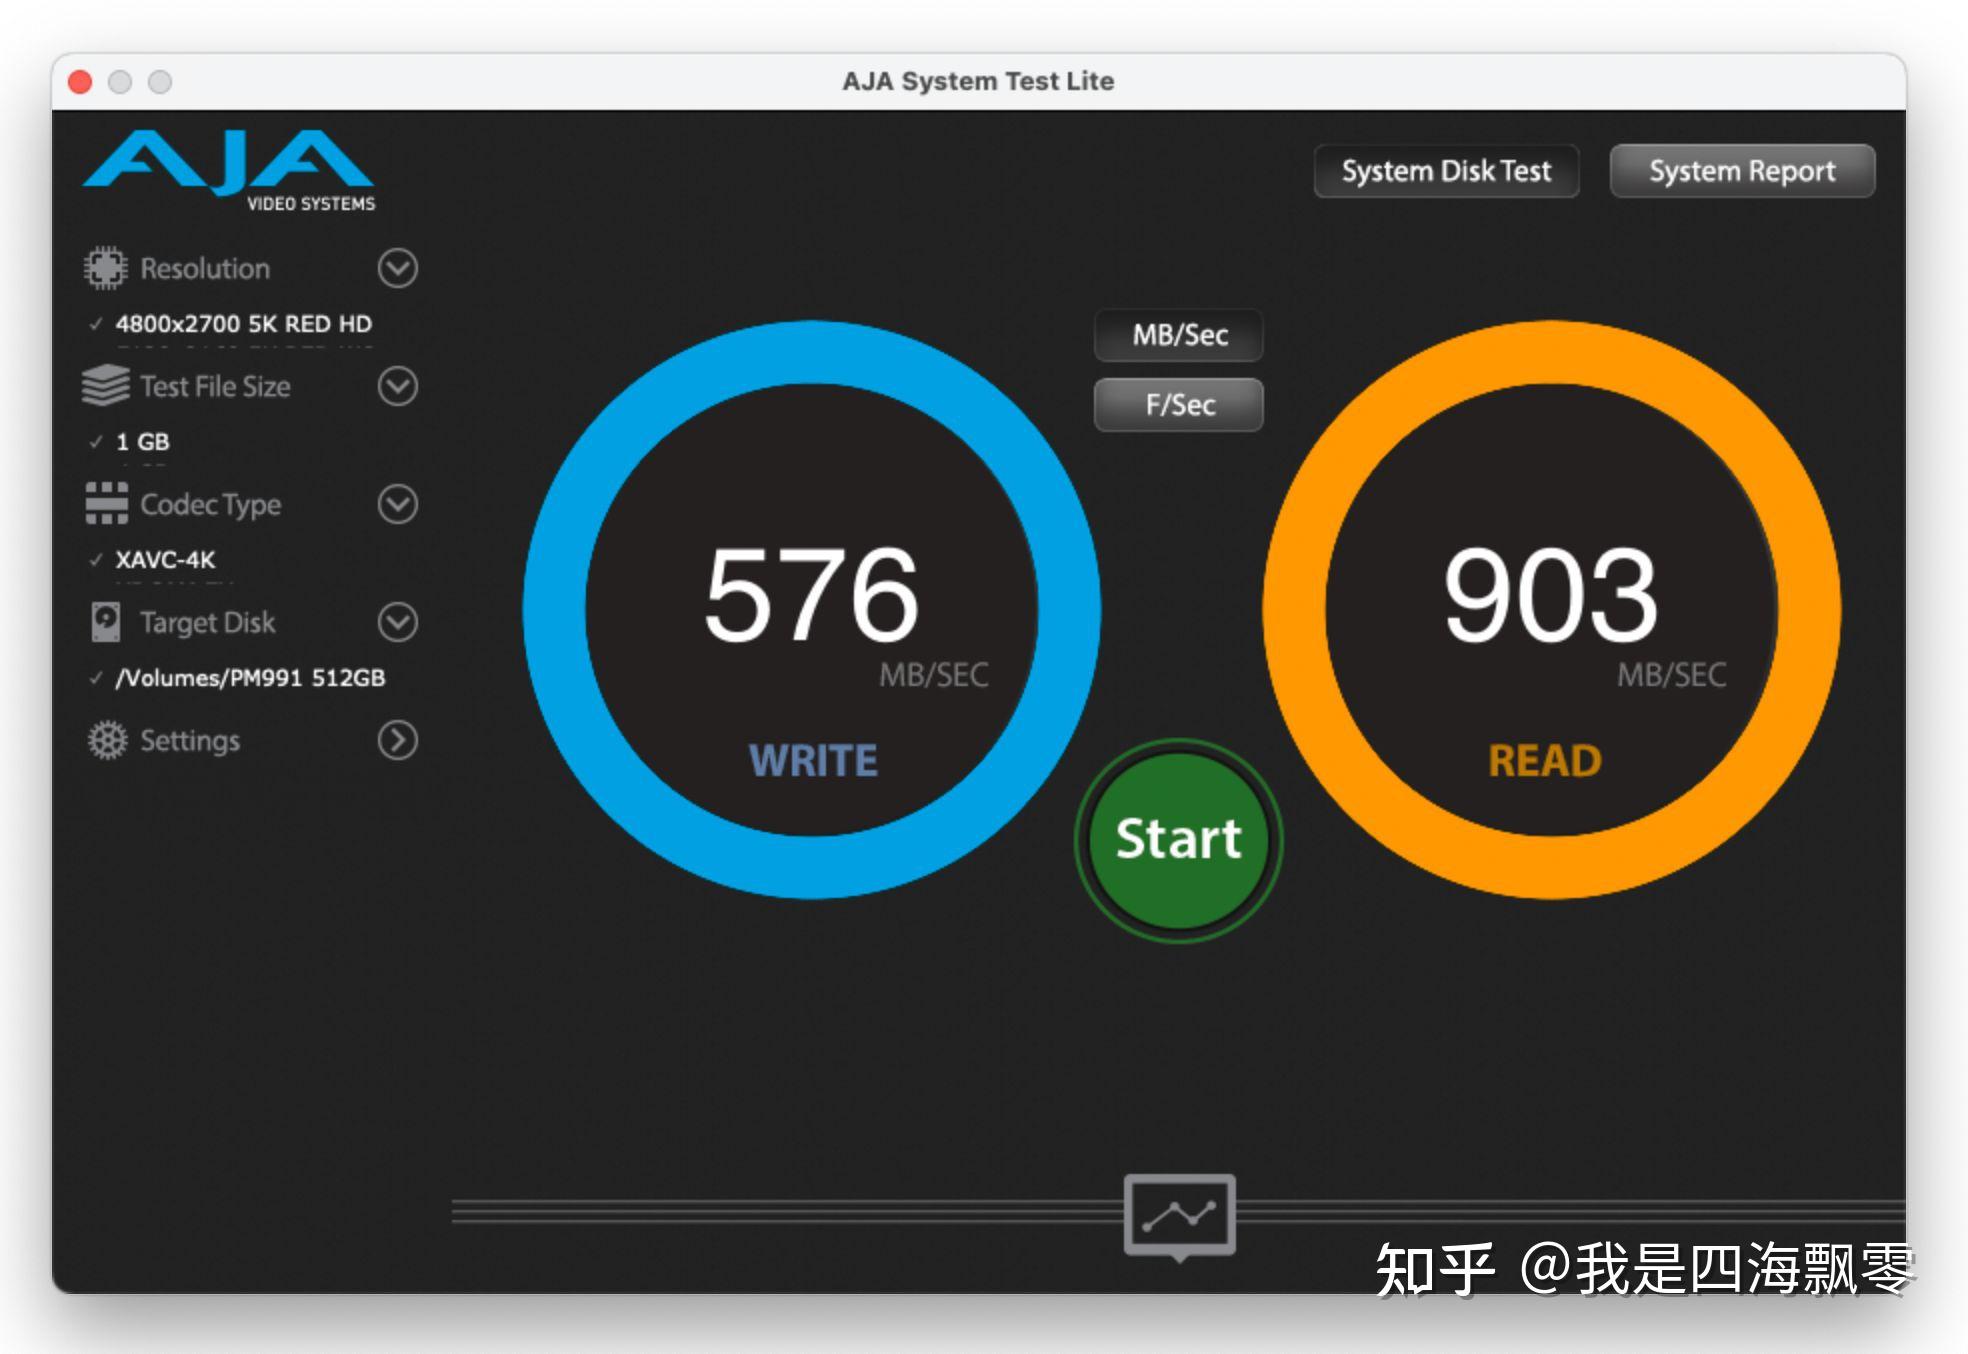Switch to the System Disk Test view

coord(1446,170)
